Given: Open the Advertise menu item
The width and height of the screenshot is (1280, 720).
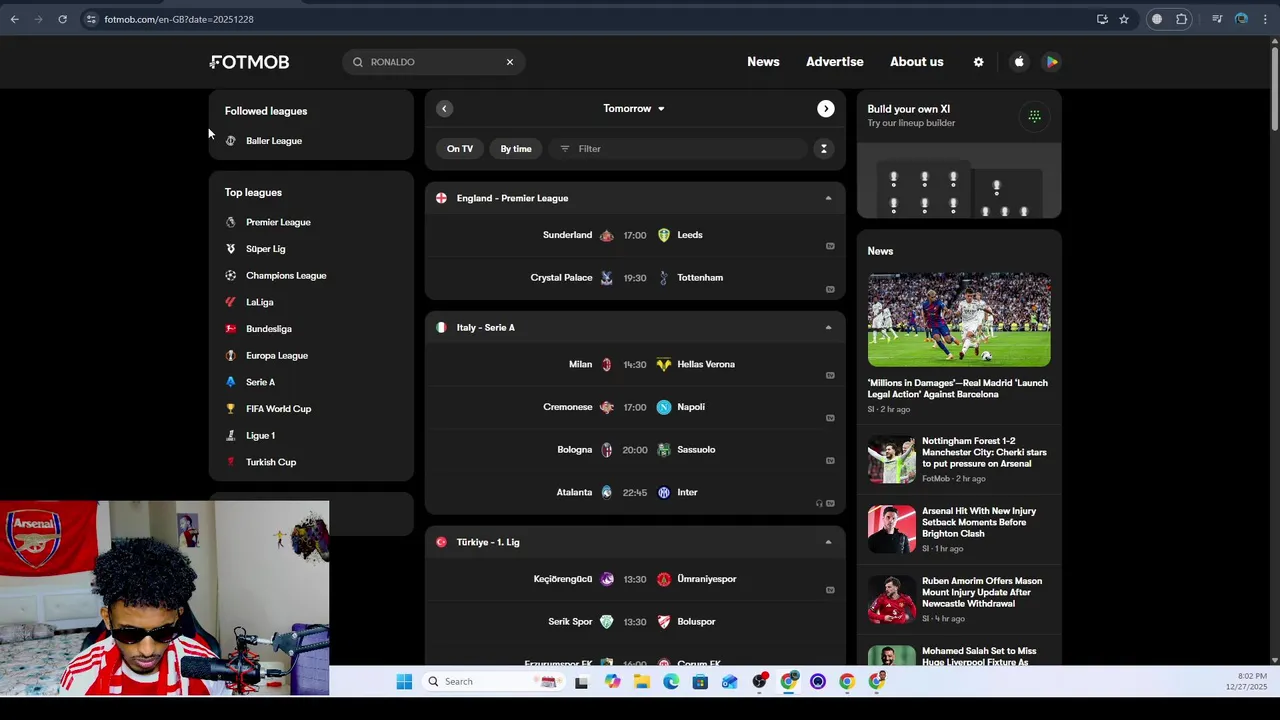Looking at the screenshot, I should (835, 62).
